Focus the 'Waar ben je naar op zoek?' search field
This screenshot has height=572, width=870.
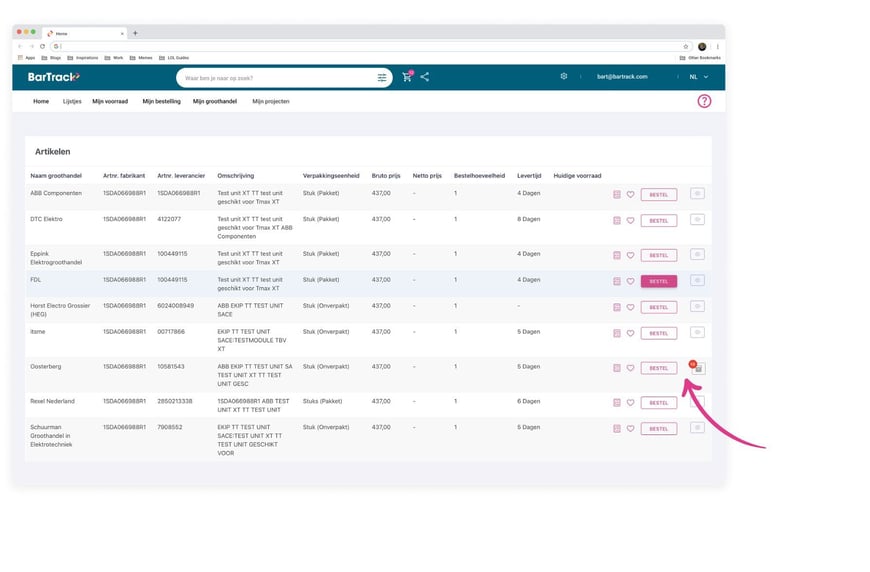[x=275, y=77]
